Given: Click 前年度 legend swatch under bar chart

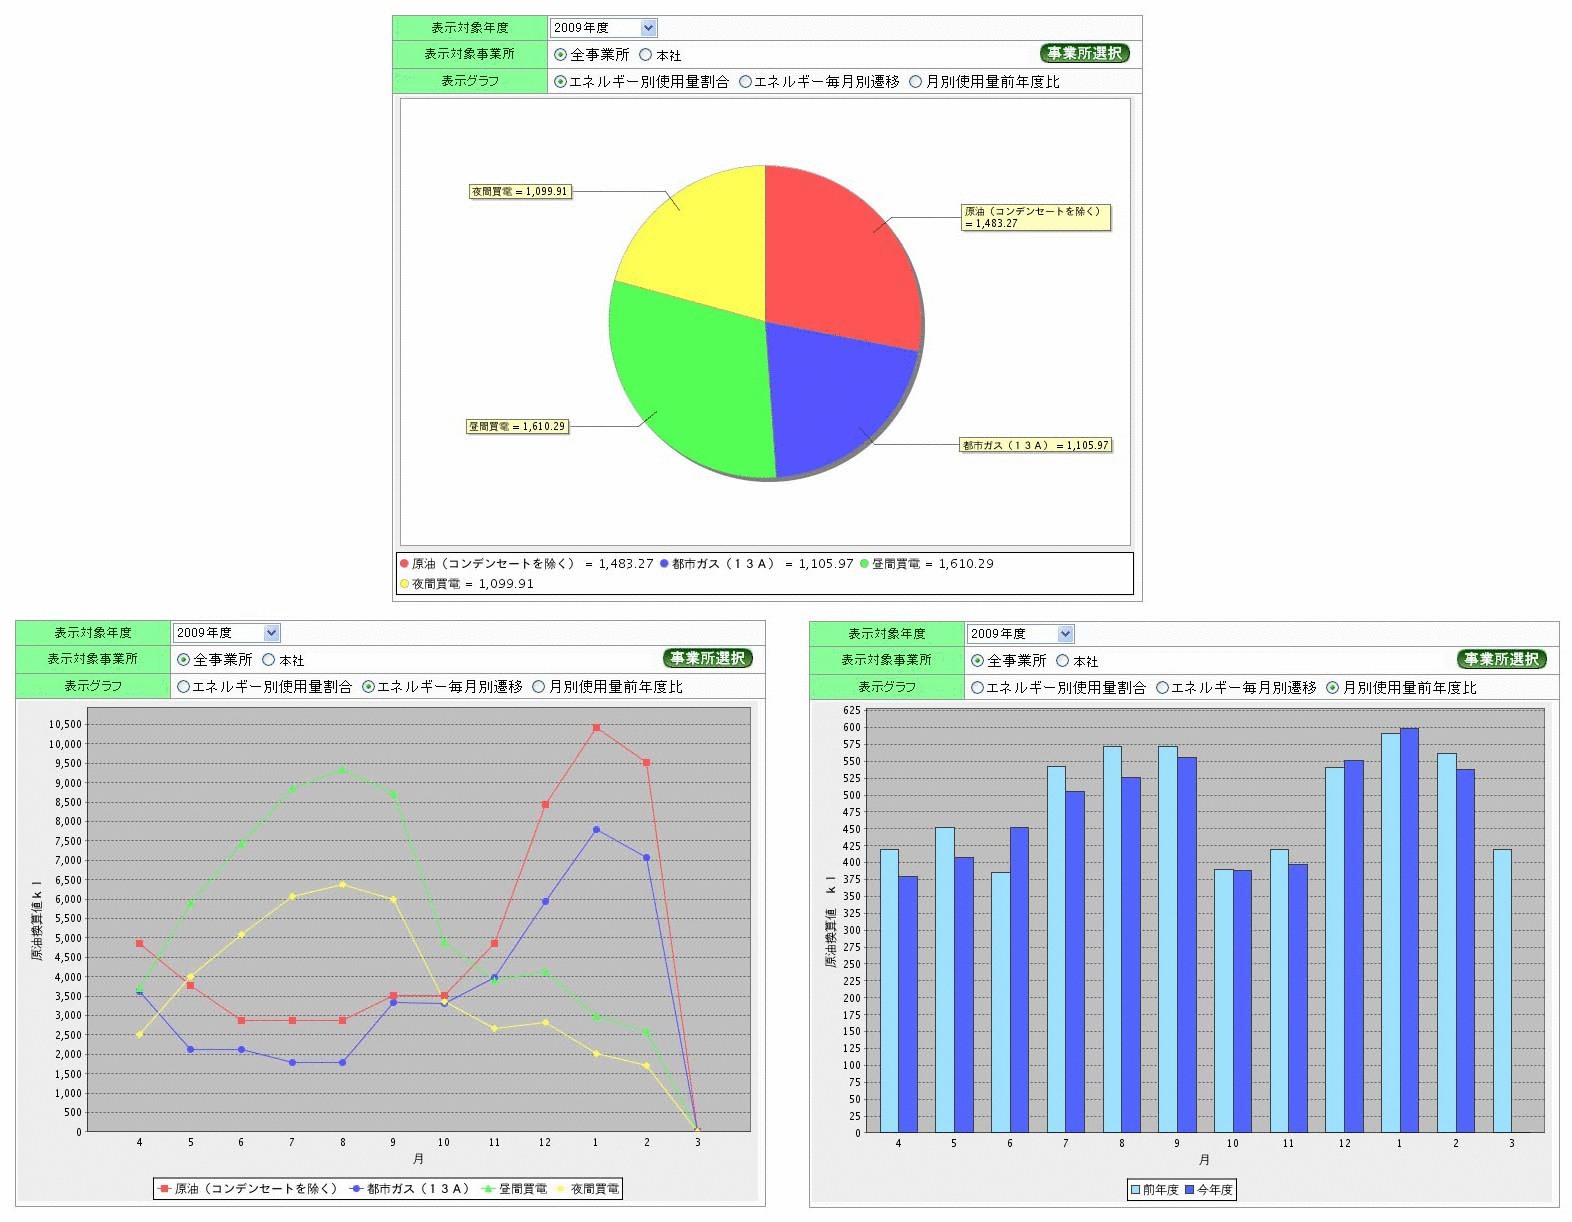Looking at the screenshot, I should tap(1136, 1190).
